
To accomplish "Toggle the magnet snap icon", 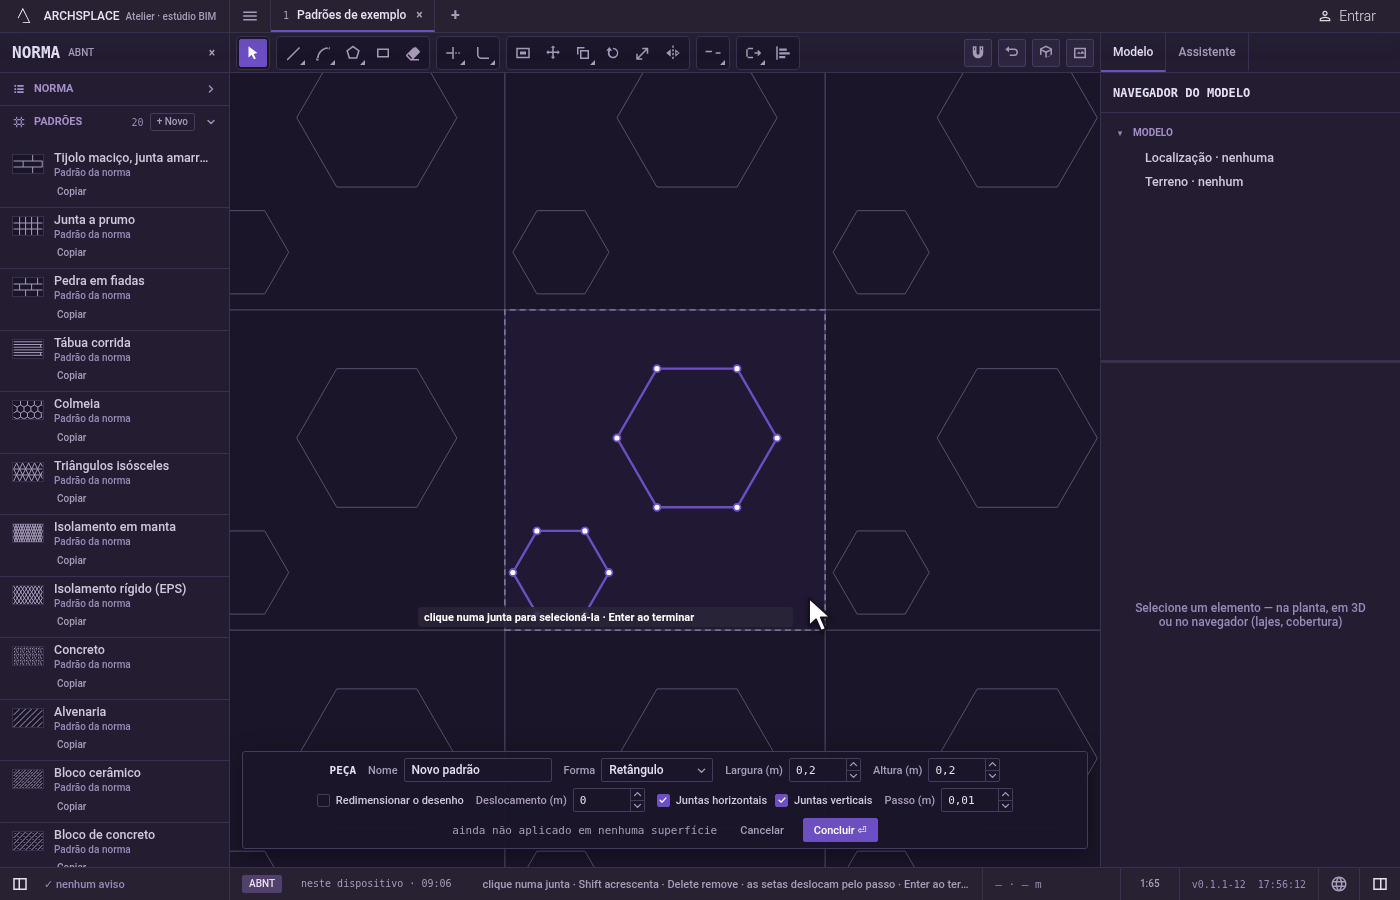I will coord(978,52).
